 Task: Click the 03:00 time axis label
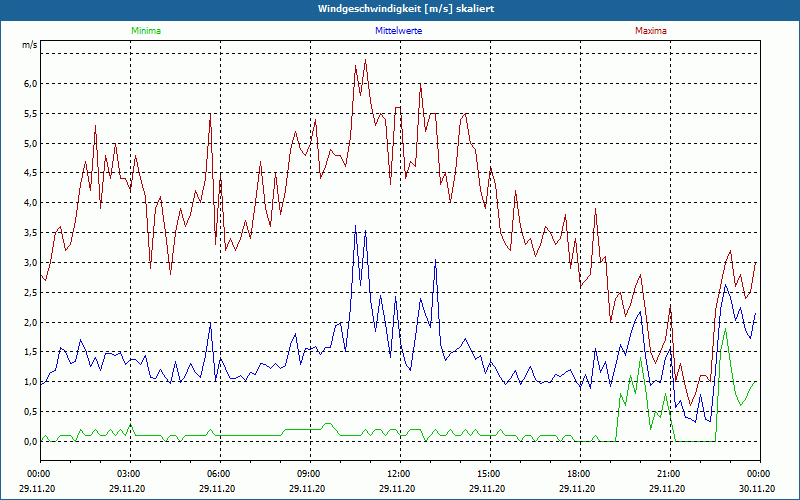pos(127,474)
